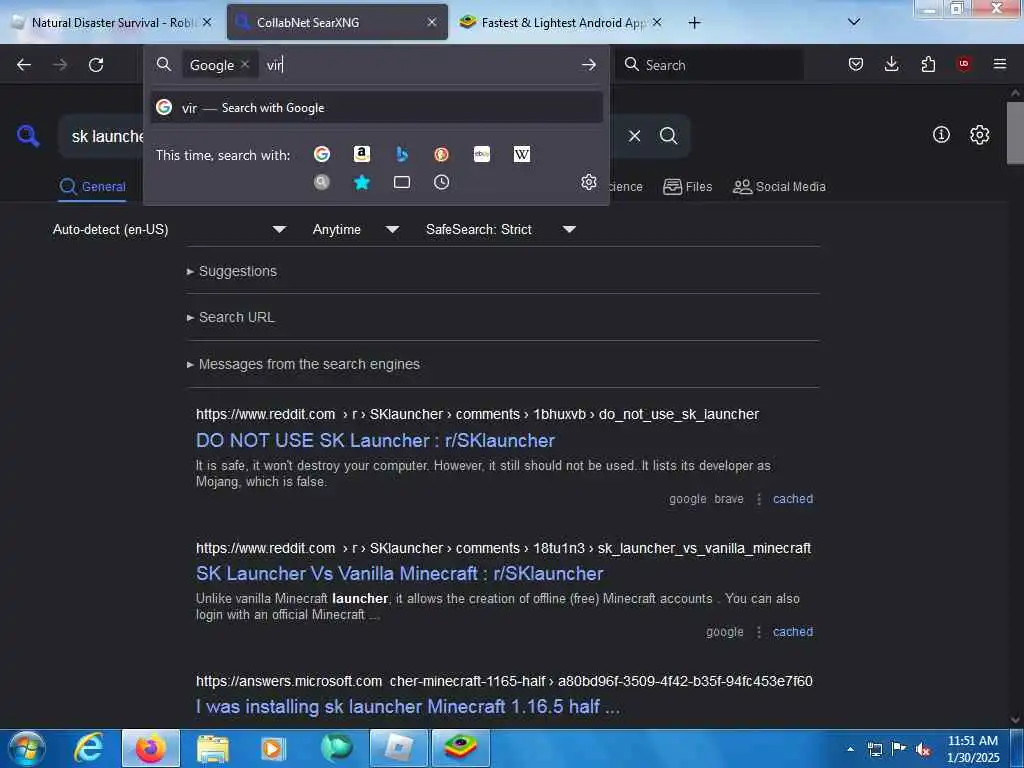Open Windows Start menu orb

[27, 748]
